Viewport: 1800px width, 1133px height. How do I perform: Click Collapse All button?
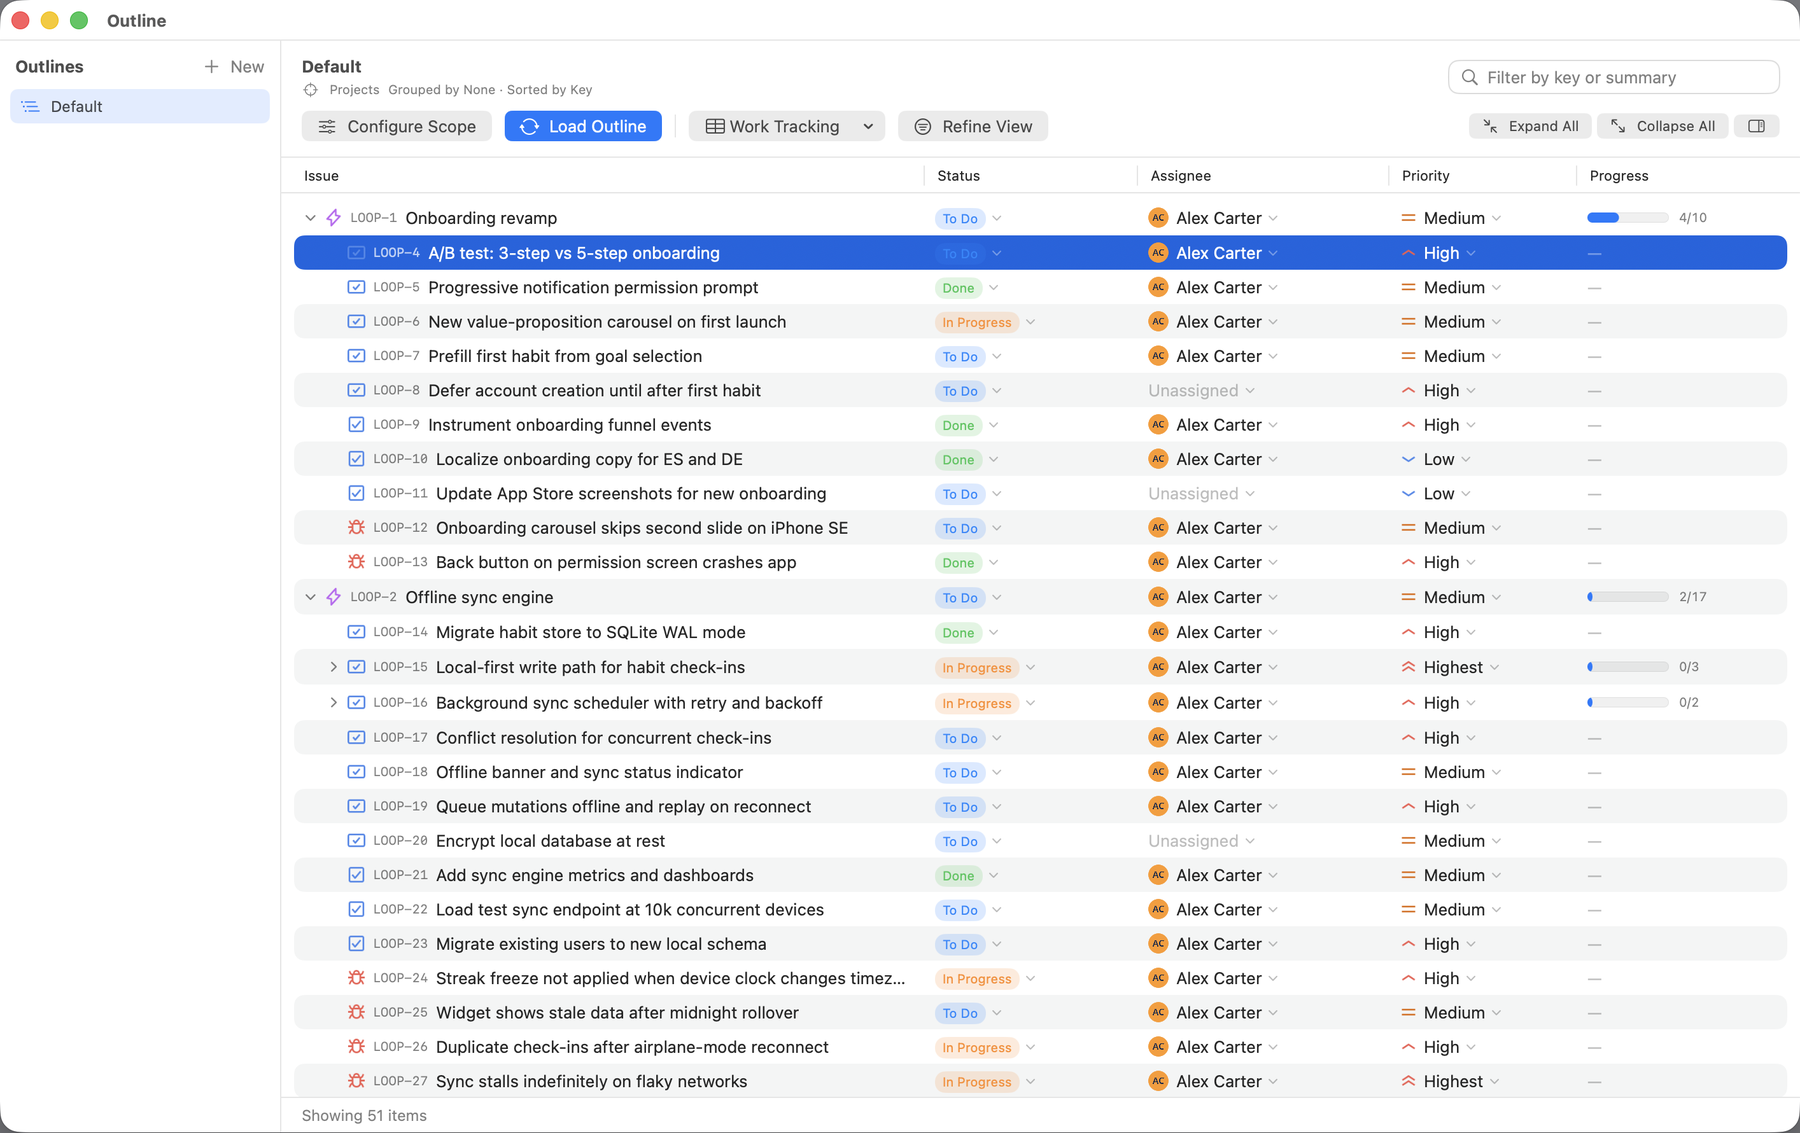(1662, 126)
